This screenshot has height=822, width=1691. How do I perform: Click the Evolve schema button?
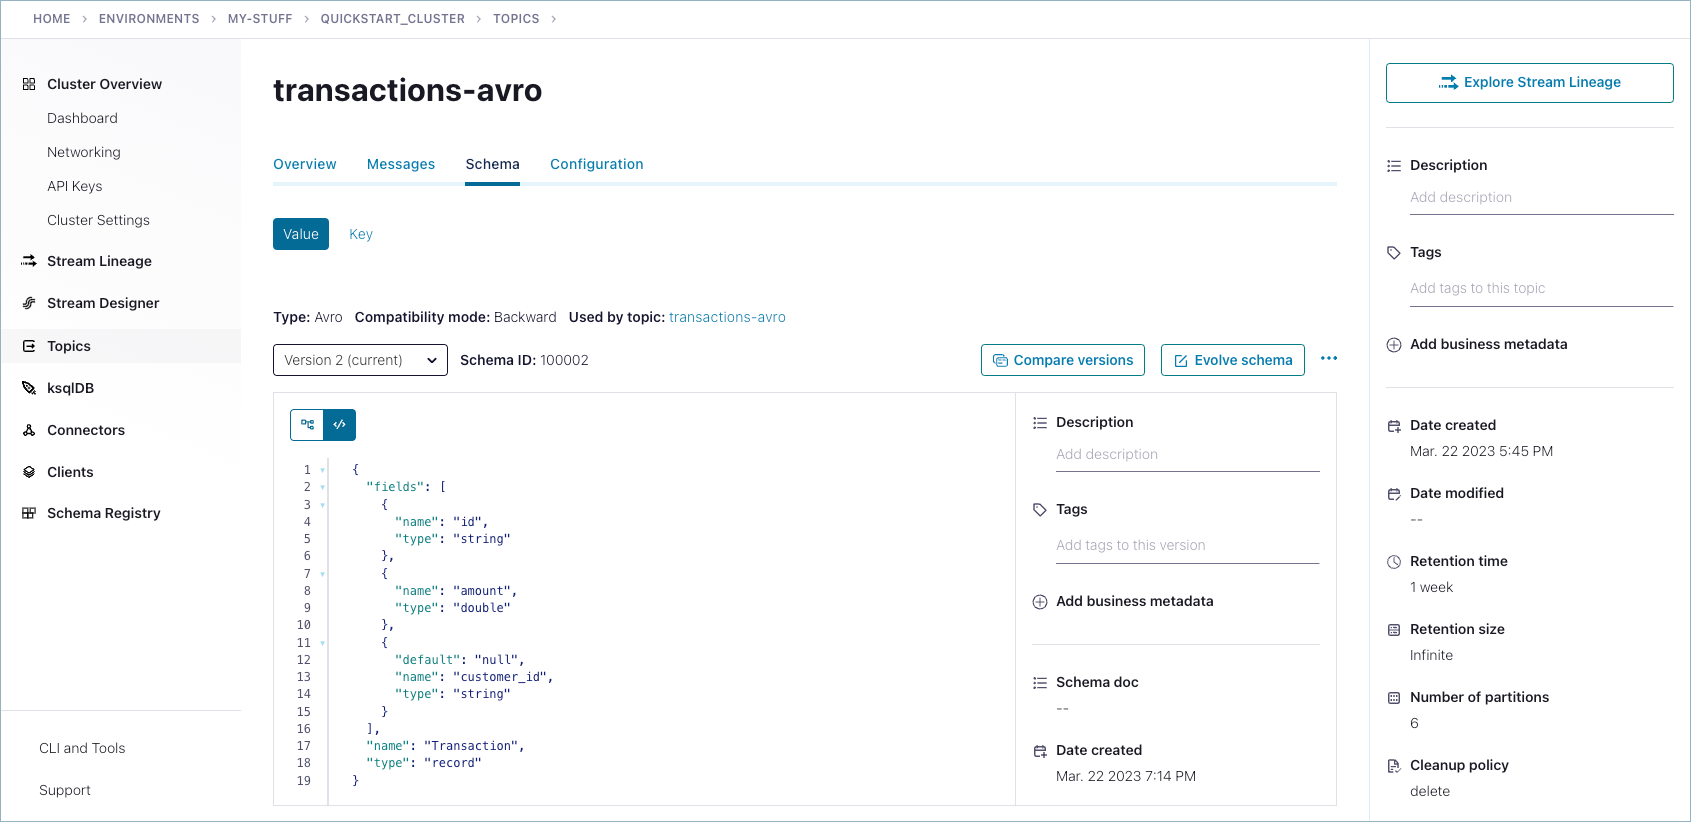click(x=1232, y=360)
